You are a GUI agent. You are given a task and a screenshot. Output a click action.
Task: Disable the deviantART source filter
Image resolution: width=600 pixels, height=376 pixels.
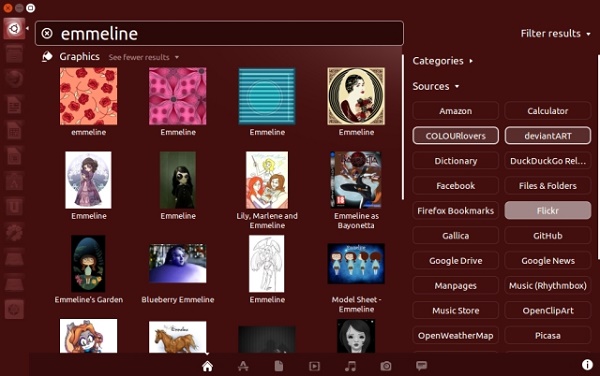coord(548,136)
